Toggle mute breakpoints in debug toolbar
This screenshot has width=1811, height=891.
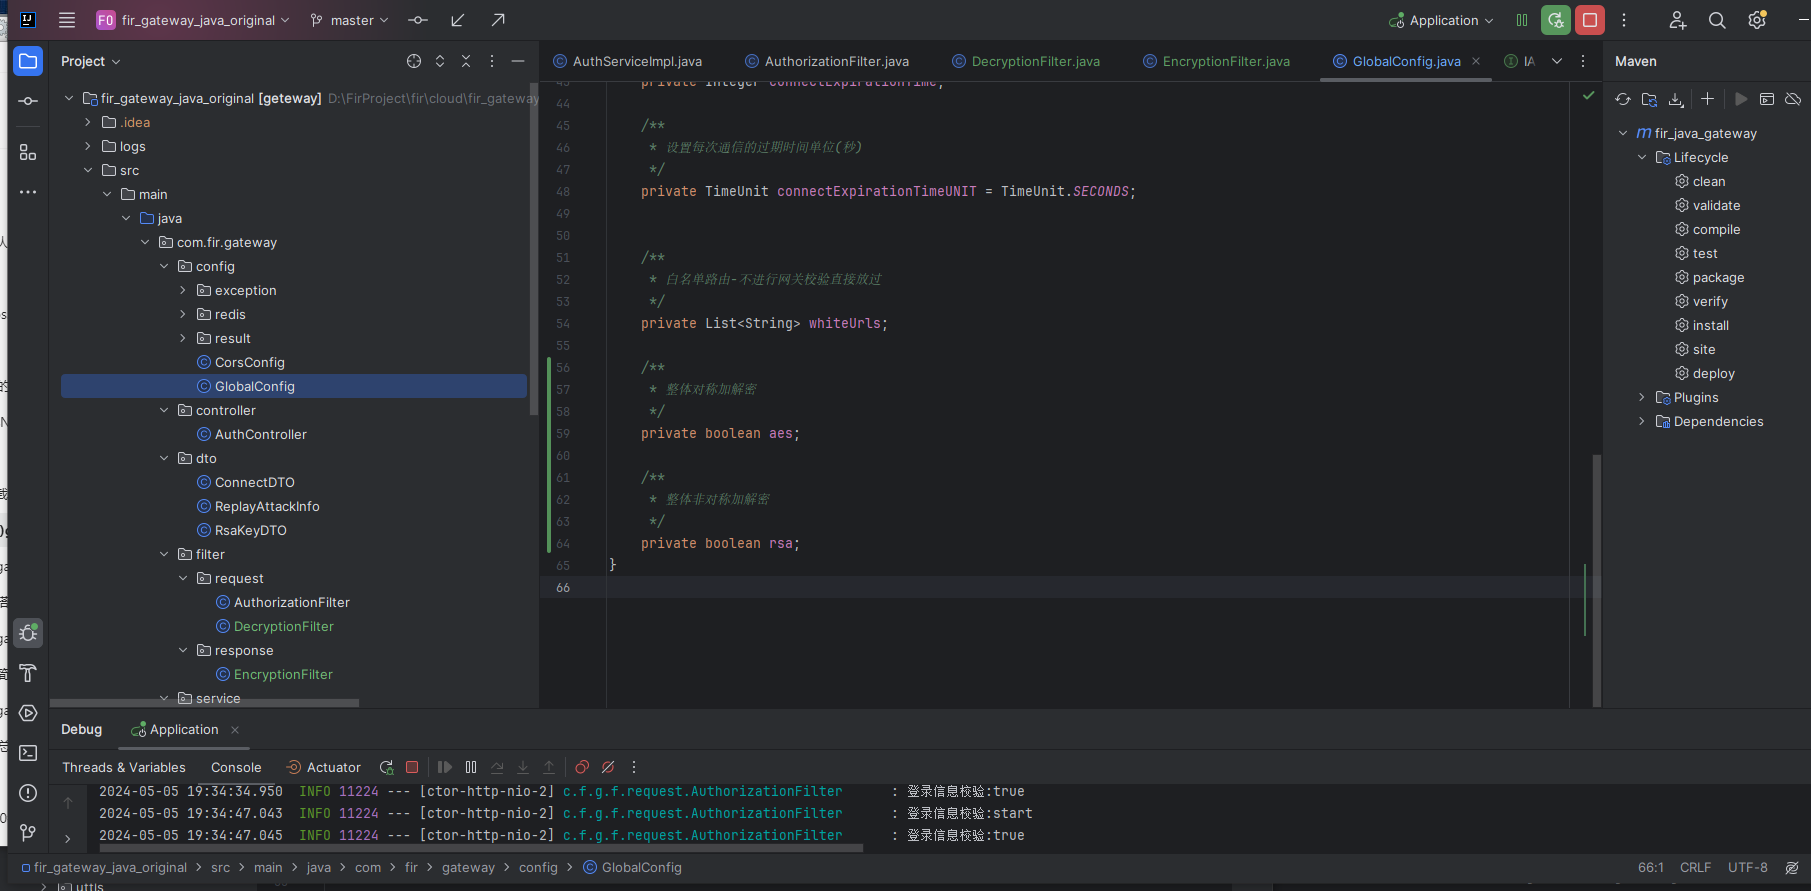coord(608,767)
